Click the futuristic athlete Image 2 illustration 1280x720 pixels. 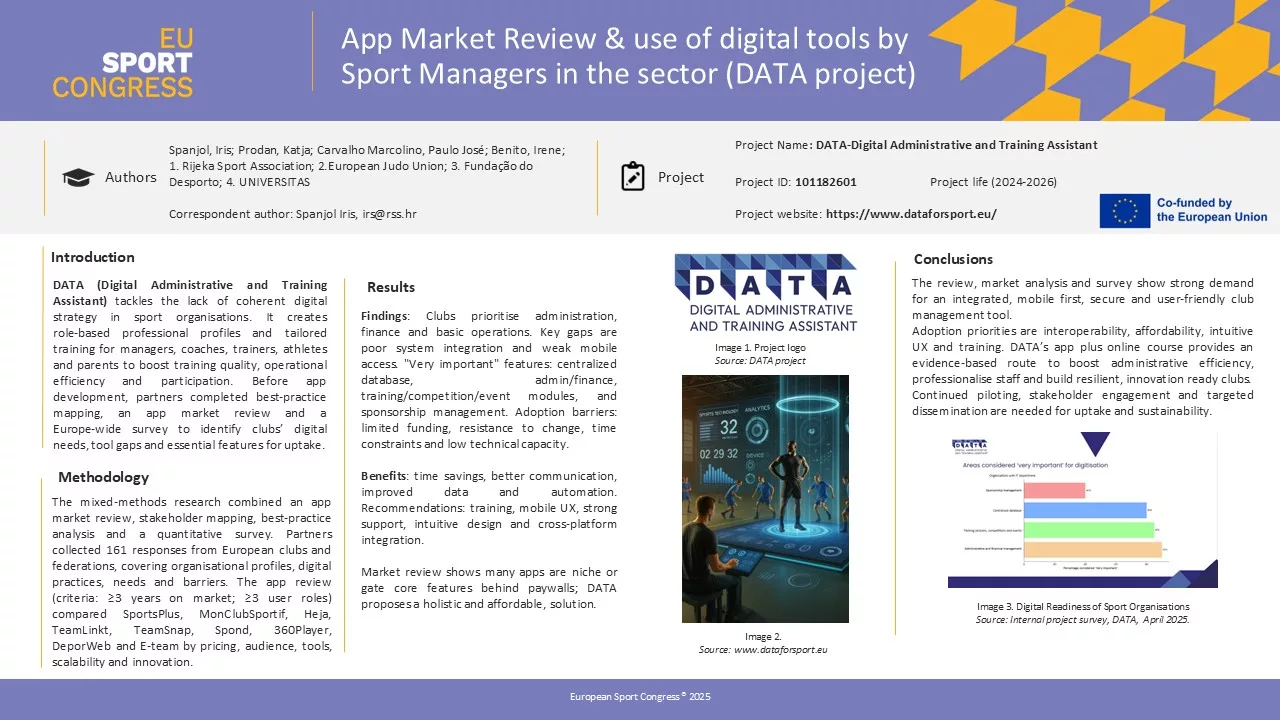(765, 498)
